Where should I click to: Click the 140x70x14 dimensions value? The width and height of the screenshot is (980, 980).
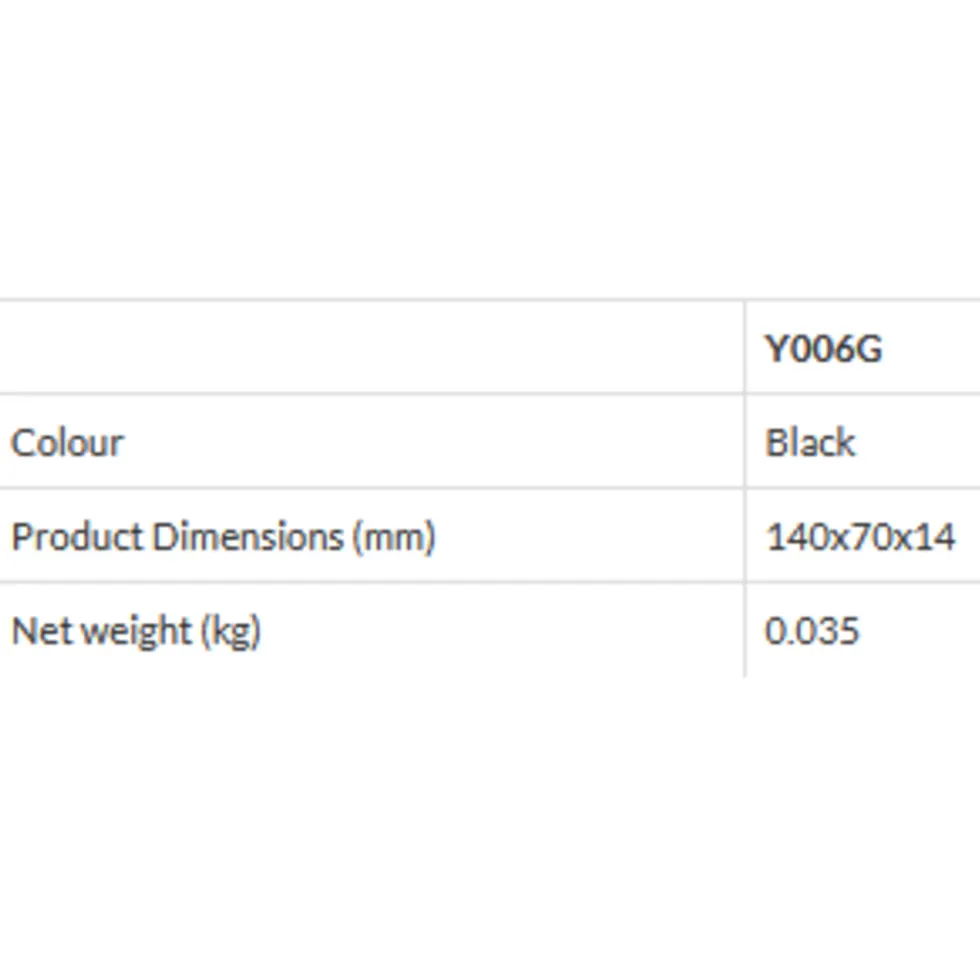tap(860, 537)
